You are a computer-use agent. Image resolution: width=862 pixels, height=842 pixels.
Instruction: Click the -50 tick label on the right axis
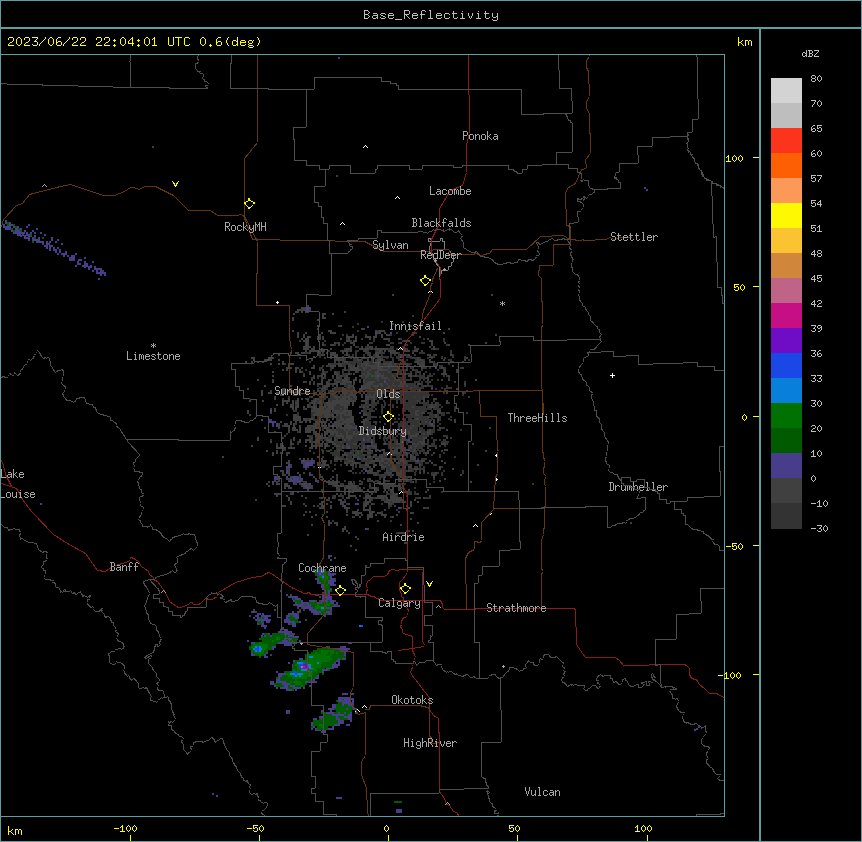[x=734, y=546]
